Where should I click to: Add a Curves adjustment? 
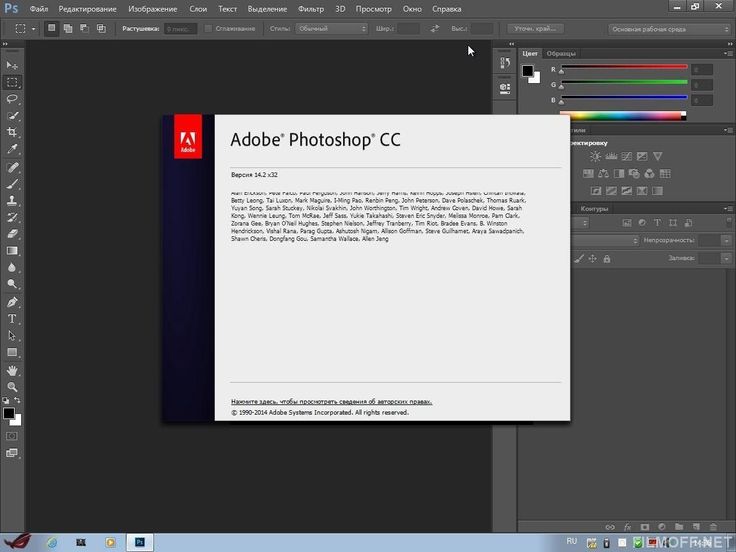(x=627, y=156)
